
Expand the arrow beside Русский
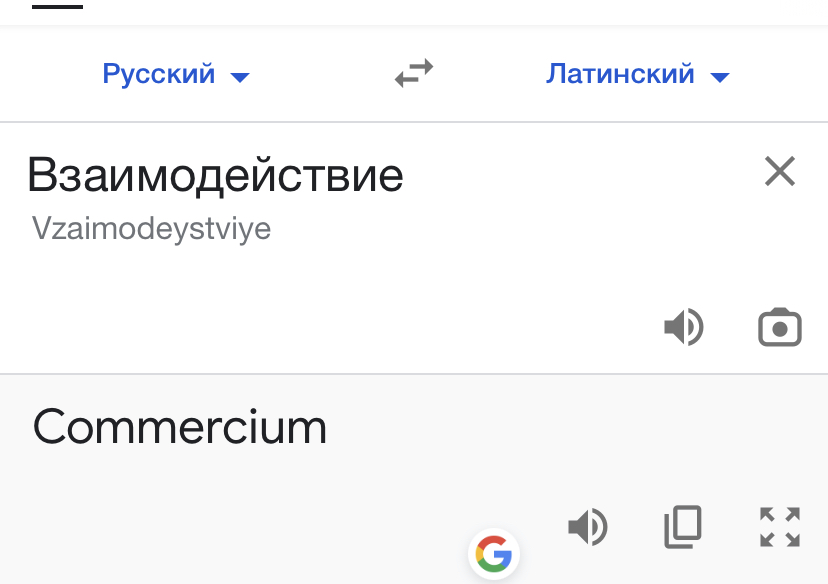[240, 76]
